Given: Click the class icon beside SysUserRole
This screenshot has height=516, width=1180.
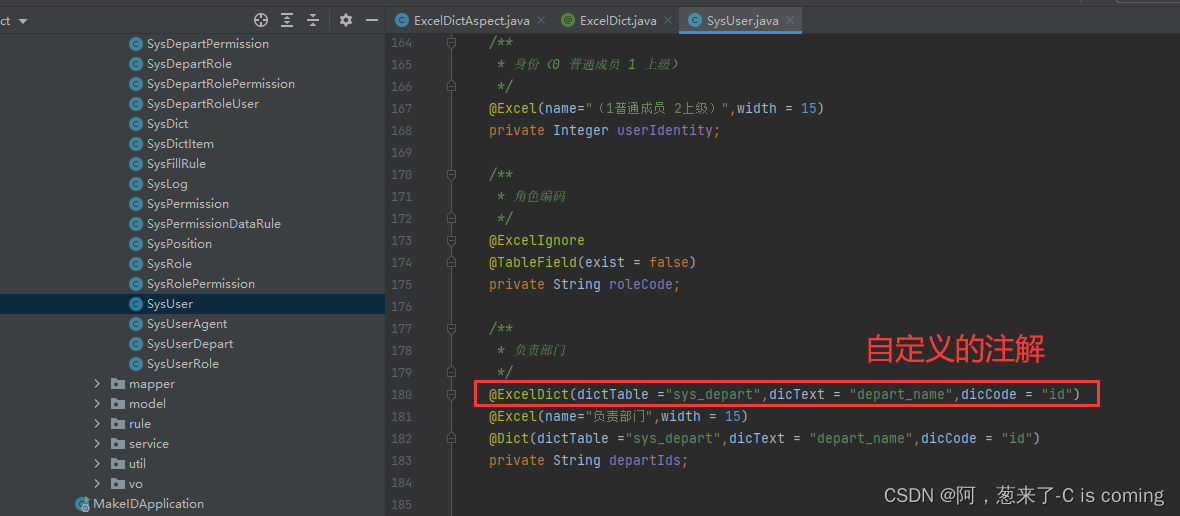Looking at the screenshot, I should 135,364.
